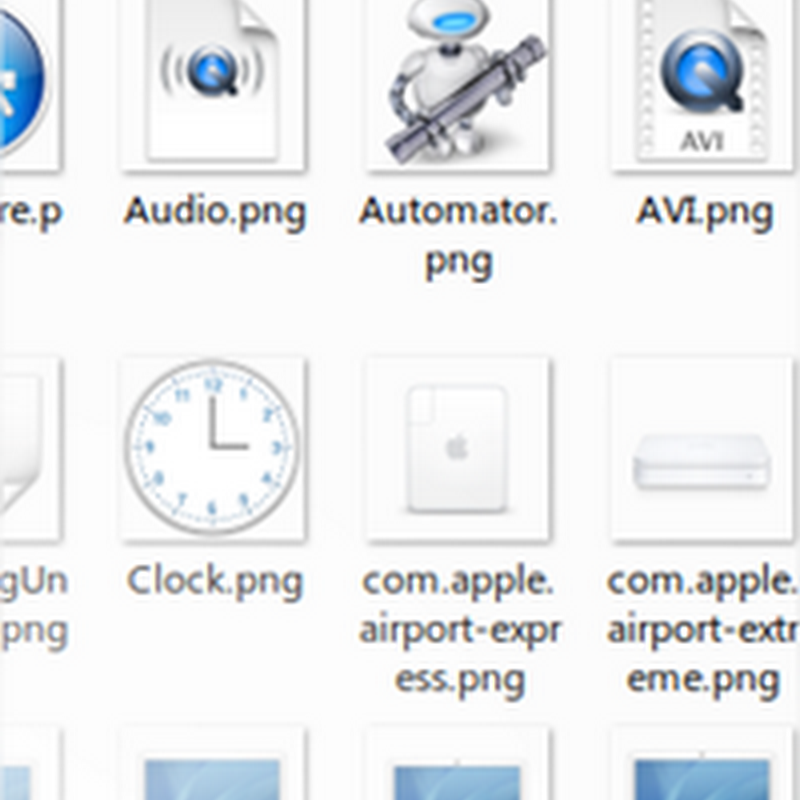Click the com.apple.airport-extreme.png file name
This screenshot has height=800, width=800.
(x=703, y=631)
